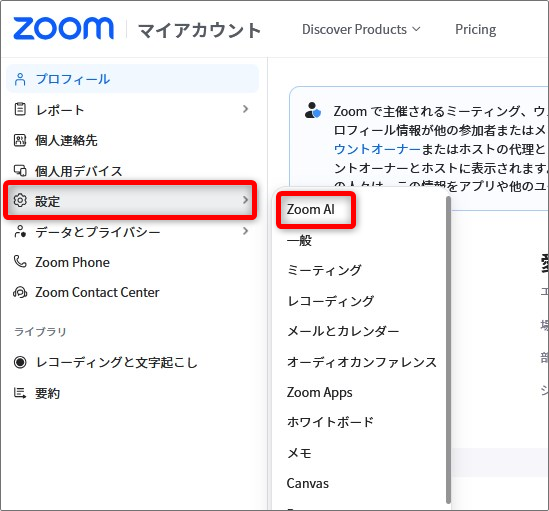Click the settings submenu vertical scrollbar
Viewport: 549px width, 511px height.
pos(448,350)
